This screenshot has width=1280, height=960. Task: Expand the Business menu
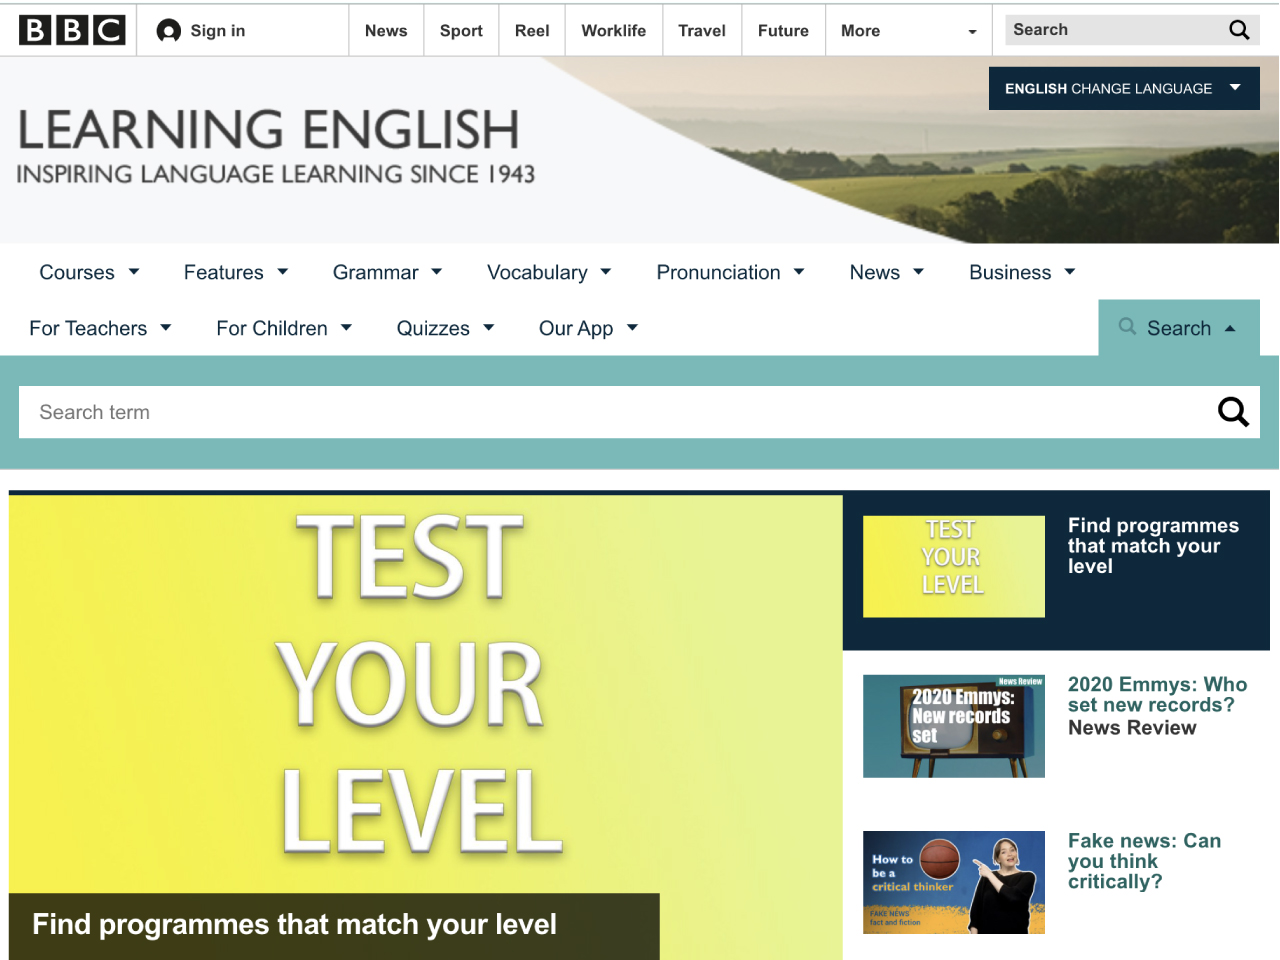coord(1022,272)
